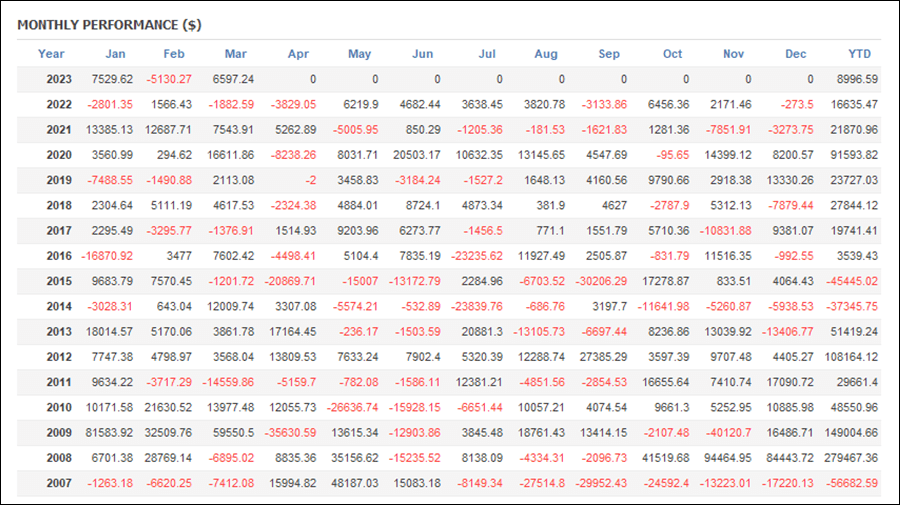Viewport: 900px width, 505px height.
Task: Click the Year column header
Action: (51, 54)
